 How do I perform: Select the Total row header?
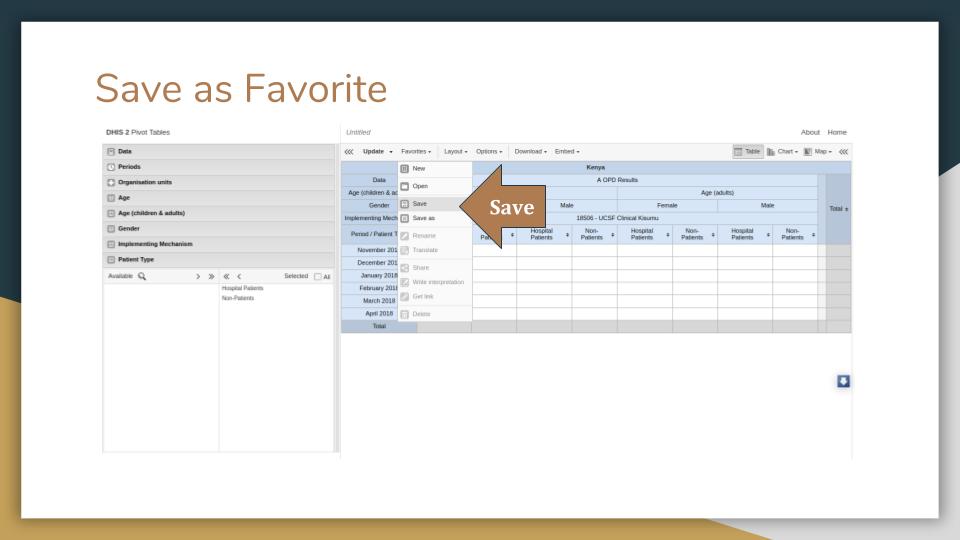click(x=379, y=326)
